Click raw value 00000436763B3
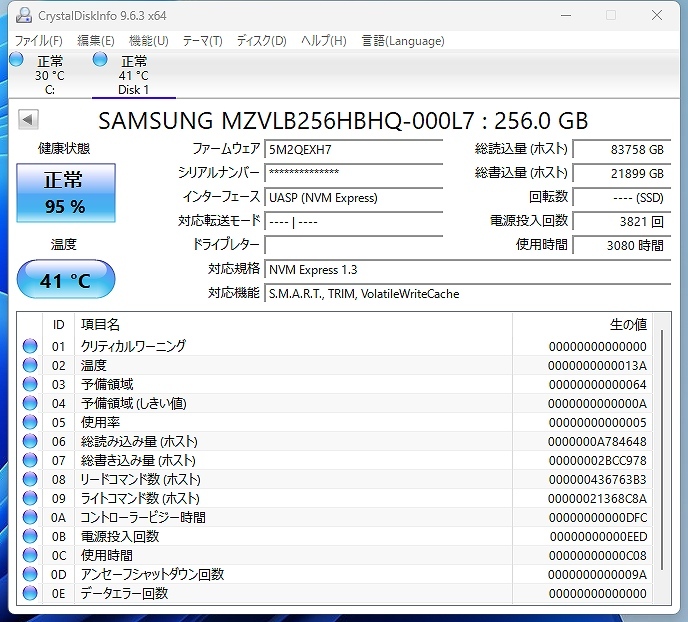 coord(597,479)
